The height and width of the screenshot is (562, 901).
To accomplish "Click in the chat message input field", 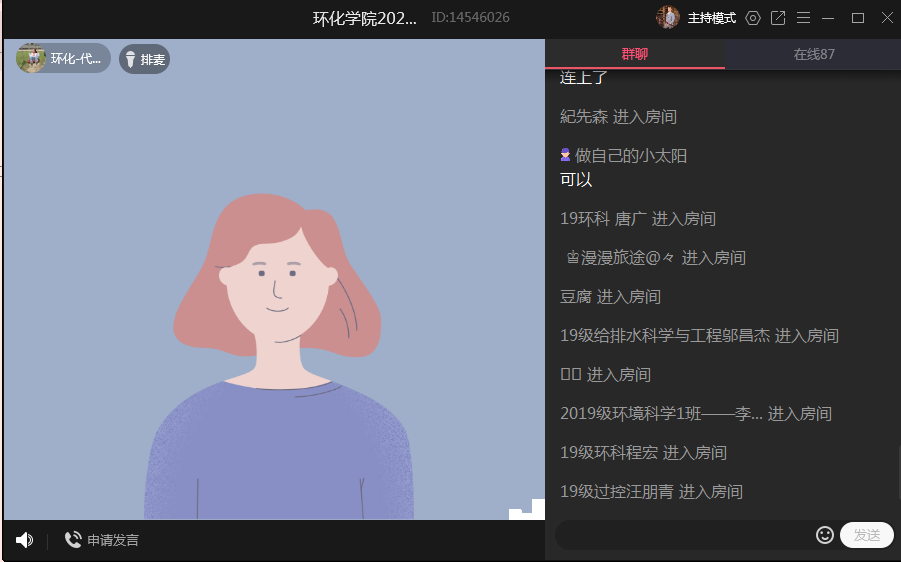I will coord(685,535).
